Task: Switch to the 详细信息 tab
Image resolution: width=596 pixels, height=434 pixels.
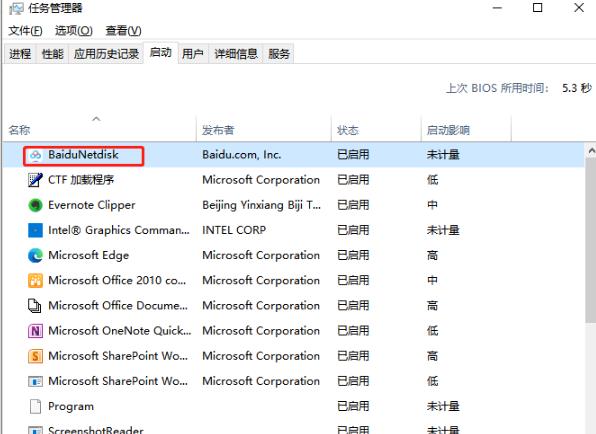Action: click(x=236, y=54)
